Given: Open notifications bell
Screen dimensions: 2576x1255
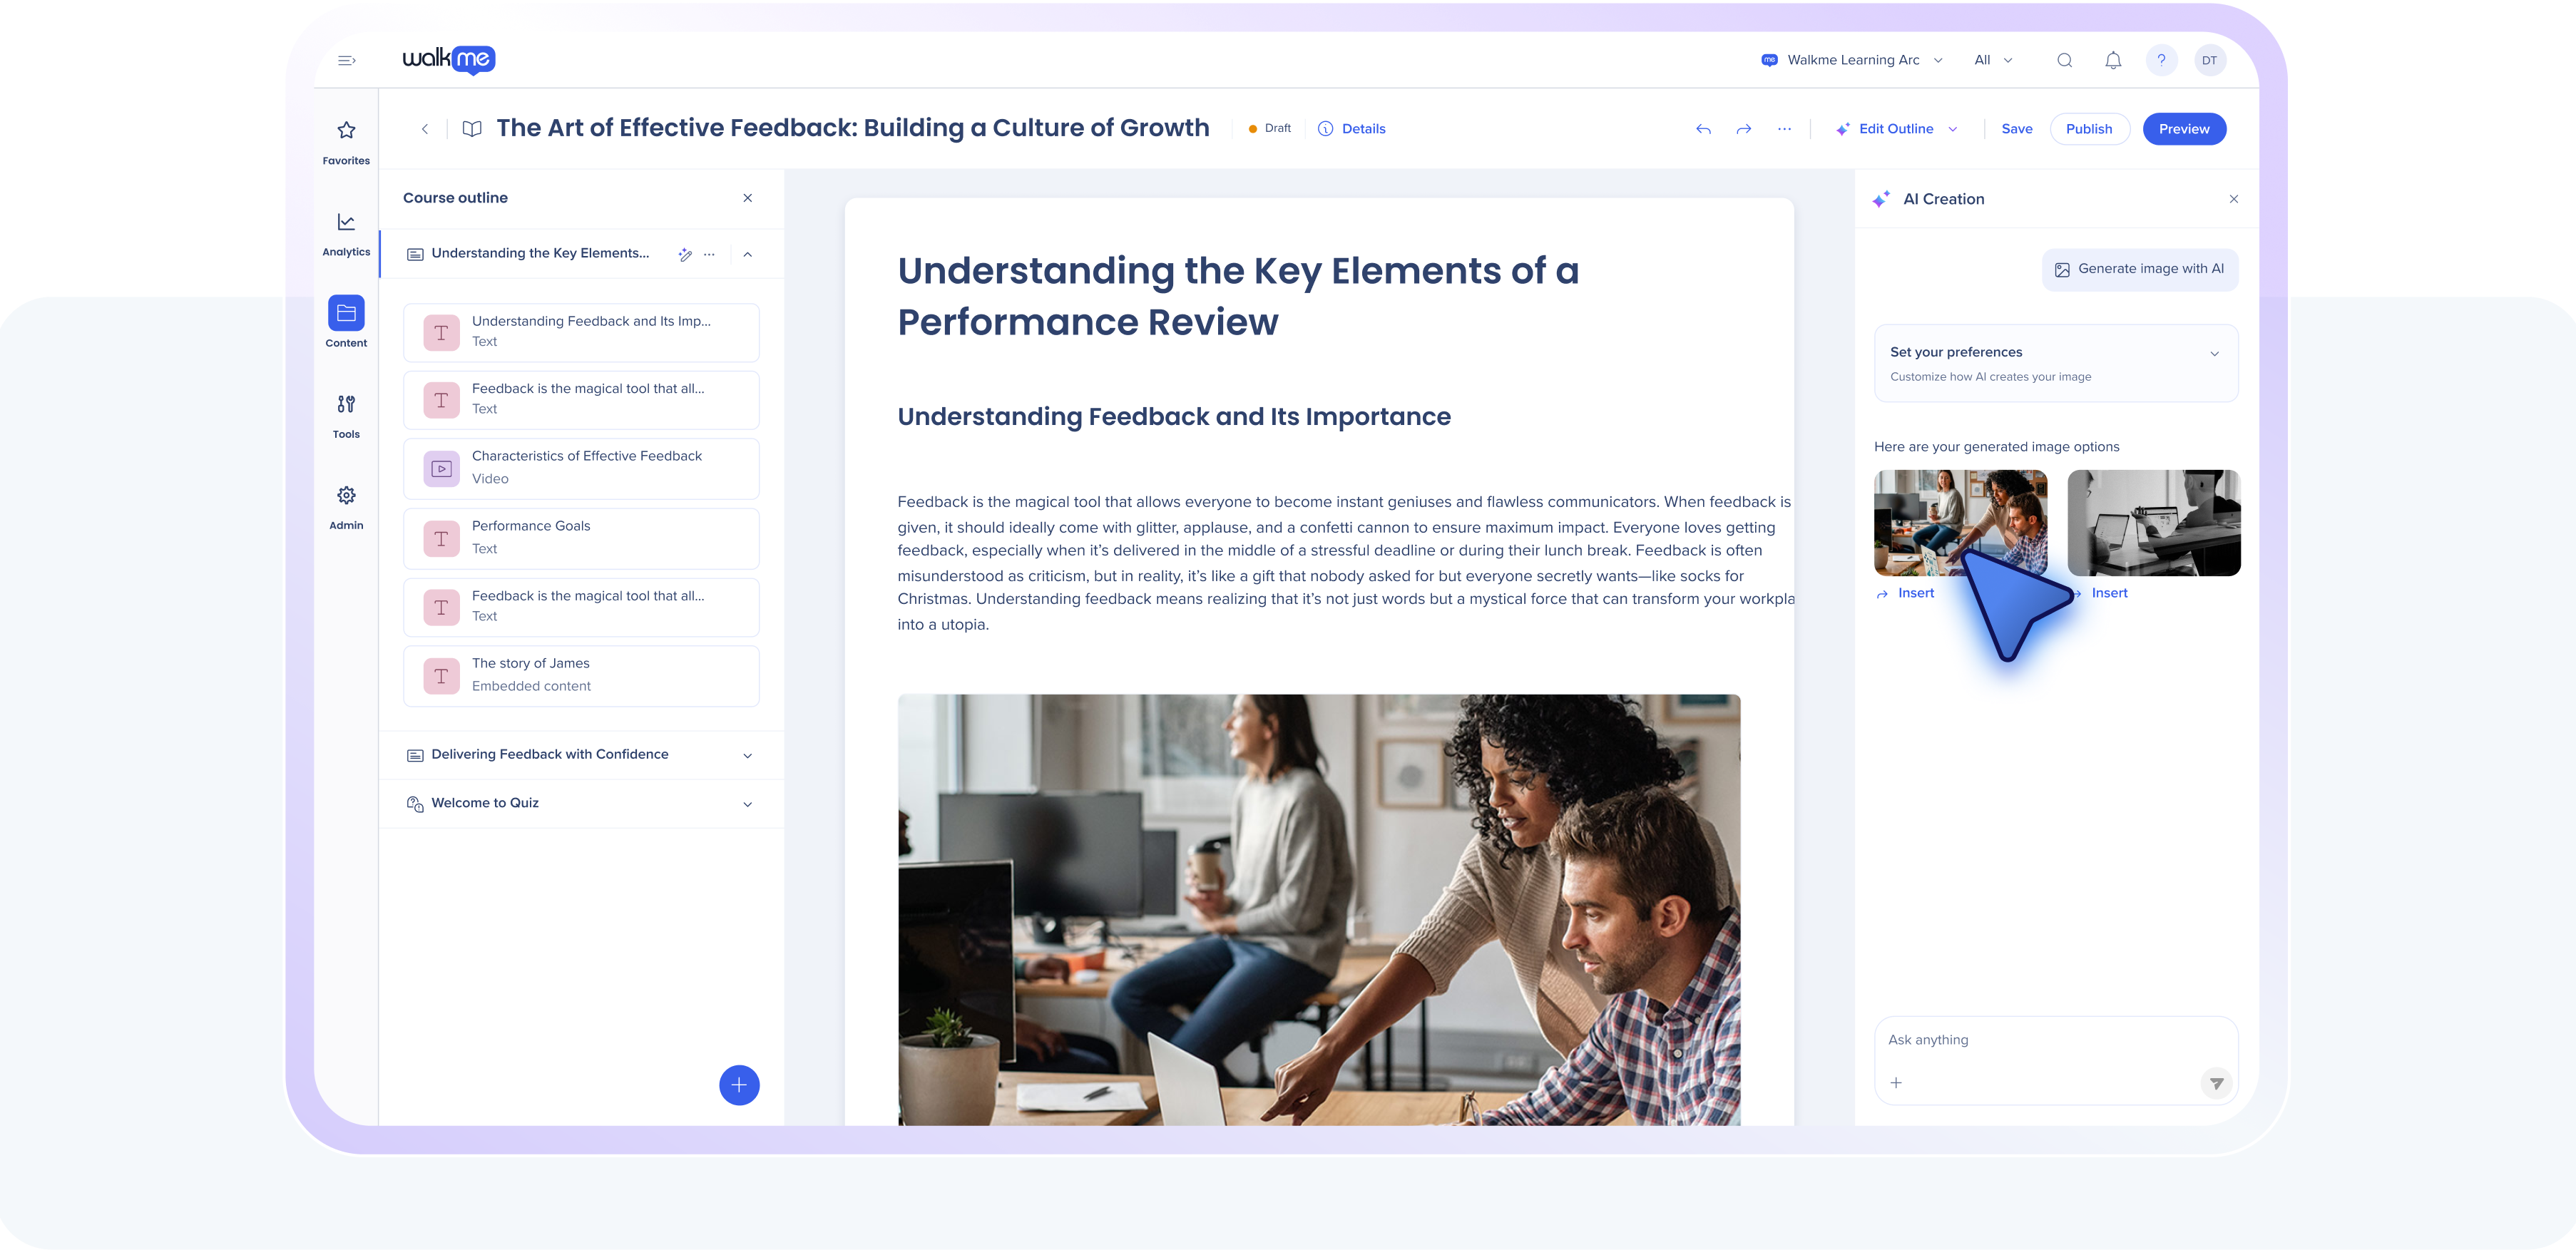Looking at the screenshot, I should coord(2113,61).
